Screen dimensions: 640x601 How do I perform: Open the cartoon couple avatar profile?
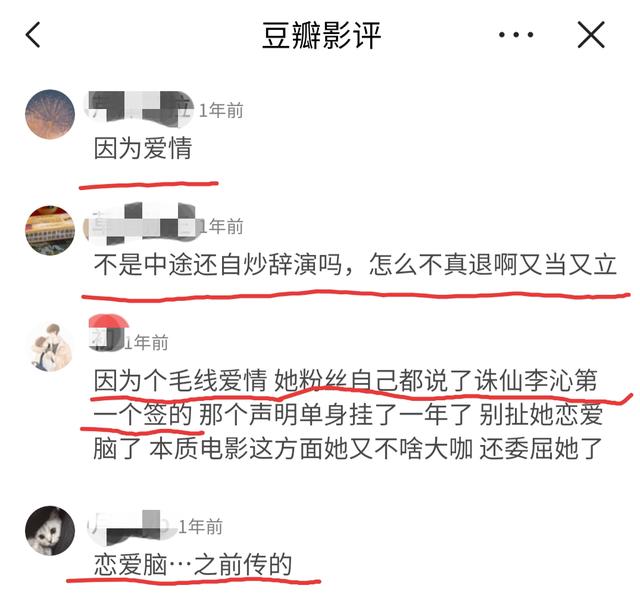[50, 347]
